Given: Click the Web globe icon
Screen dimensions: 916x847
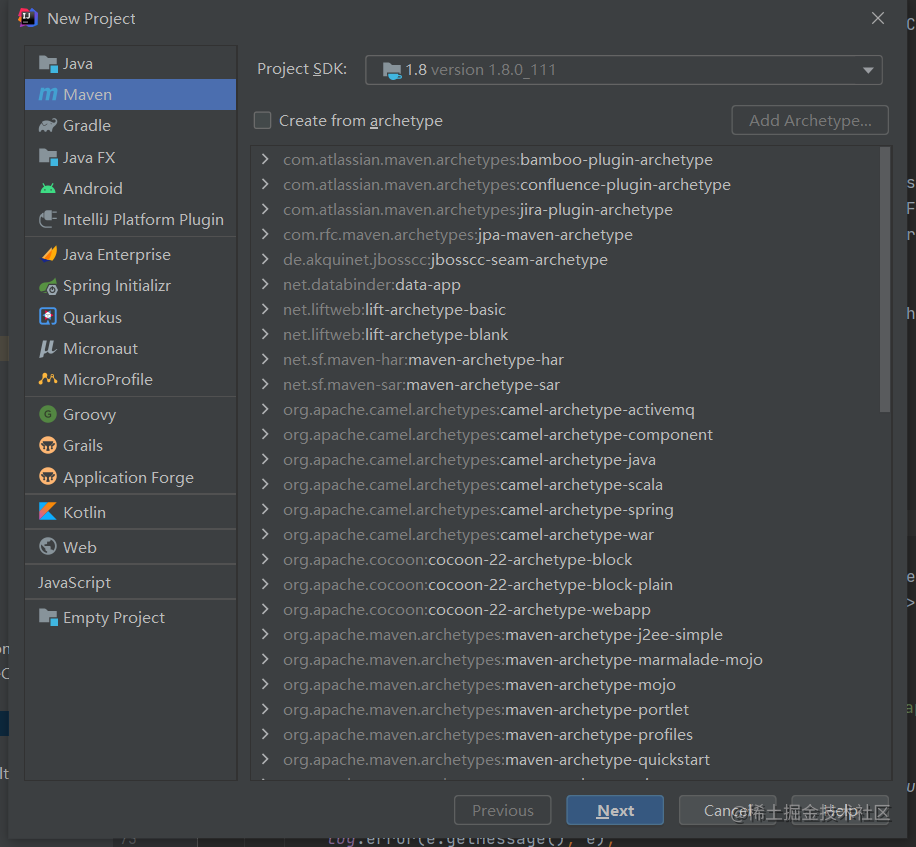Looking at the screenshot, I should 48,547.
